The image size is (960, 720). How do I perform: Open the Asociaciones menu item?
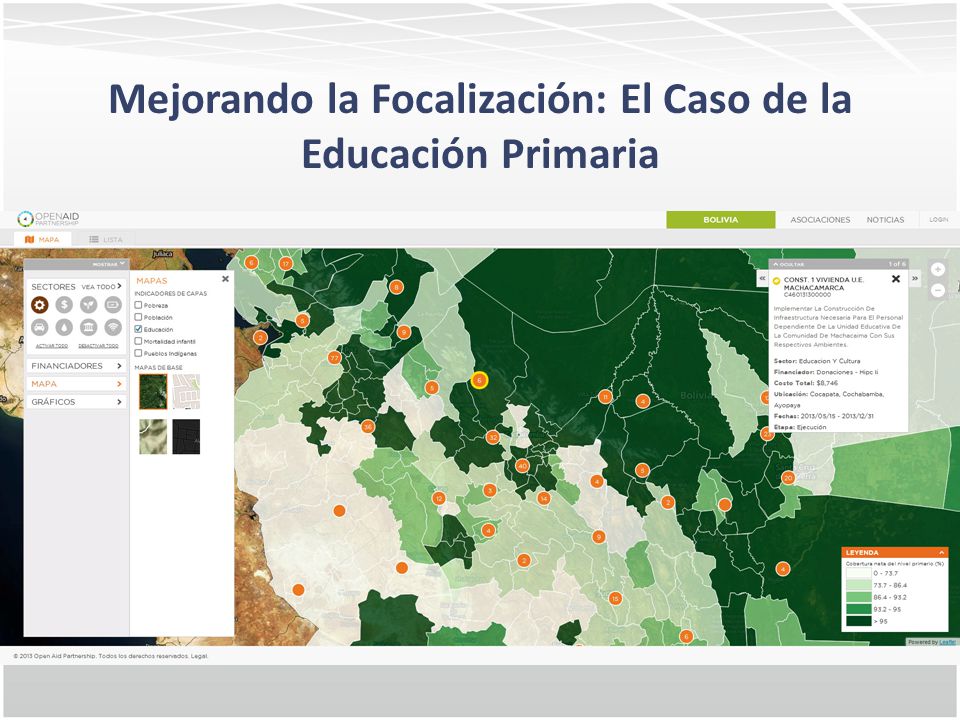tap(820, 220)
